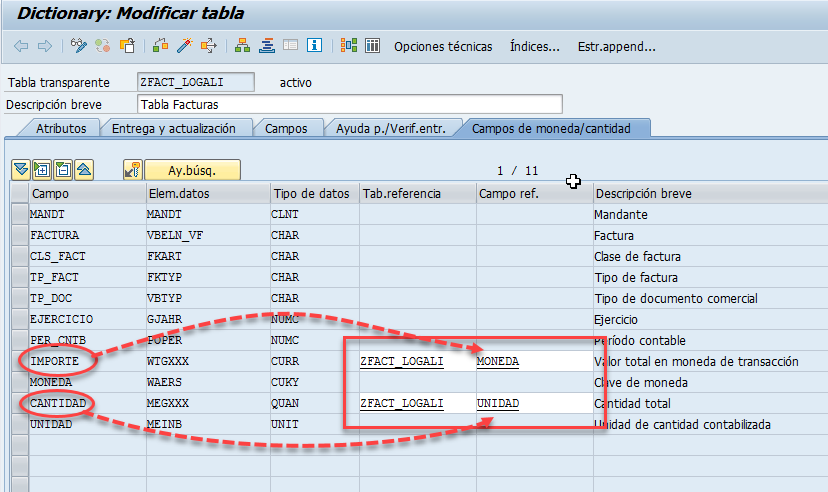
Task: Open the table contents grid icon
Action: tap(372, 45)
